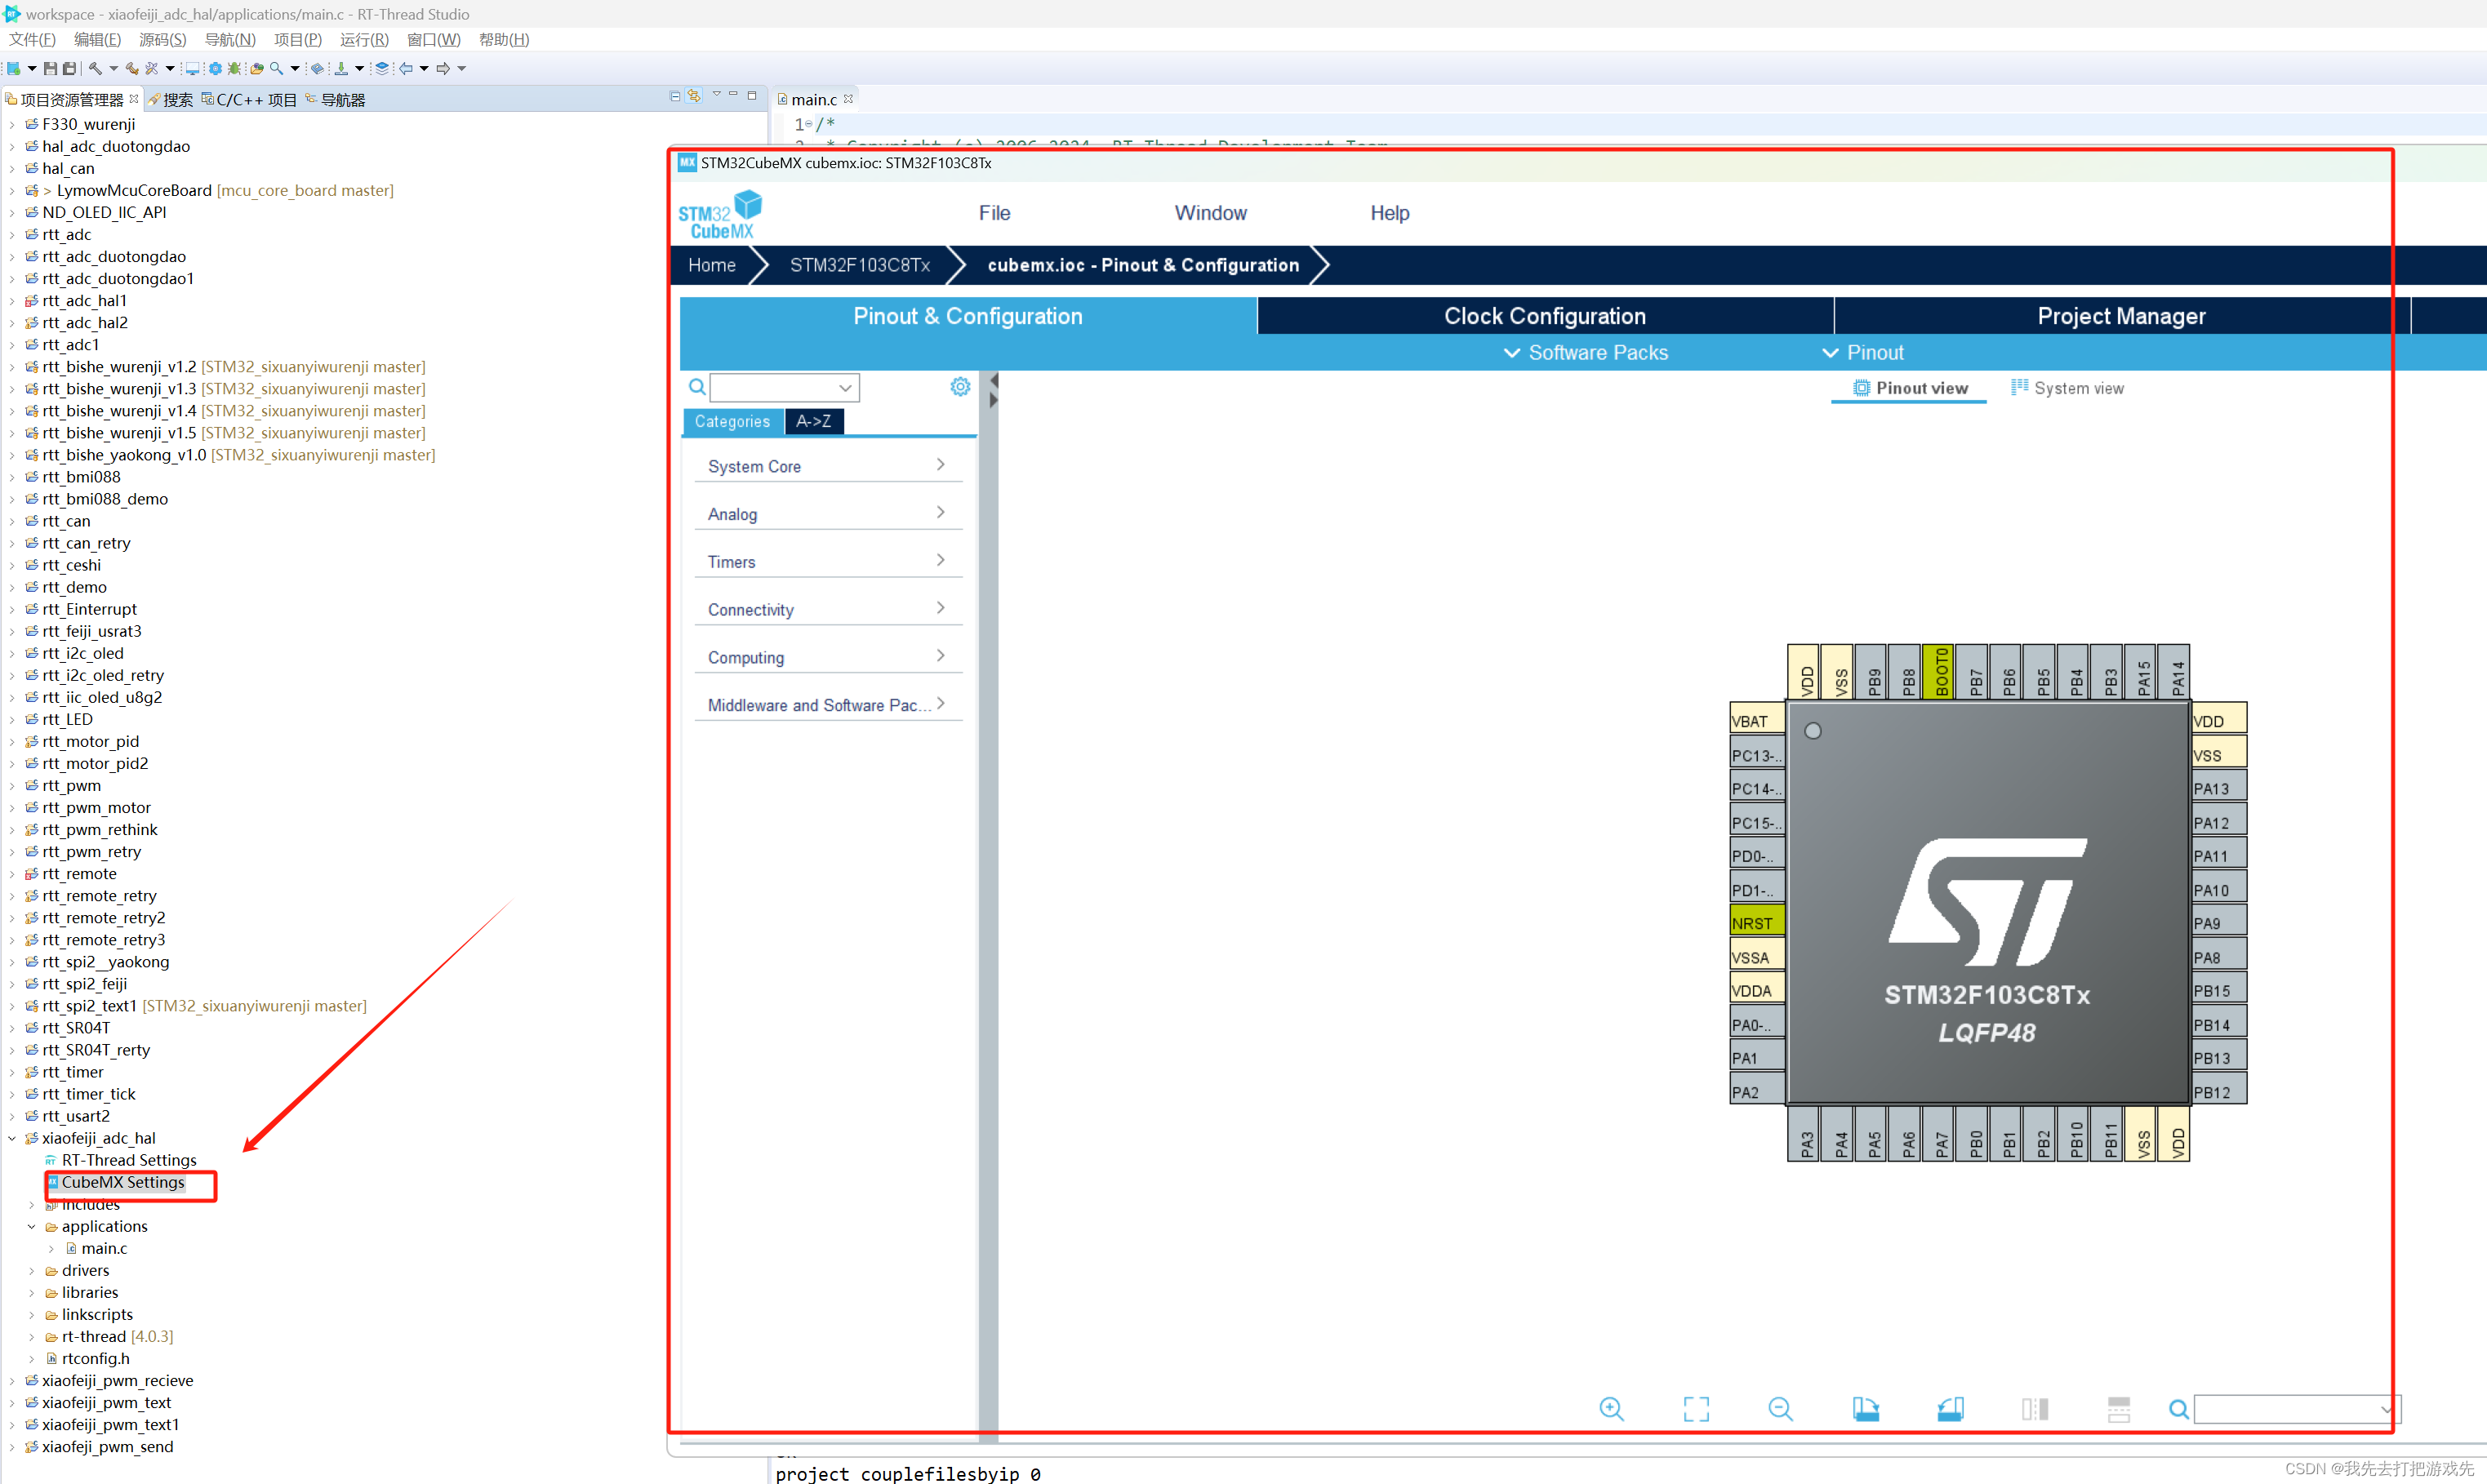
Task: Click the back navigation arrow icon
Action: point(406,68)
